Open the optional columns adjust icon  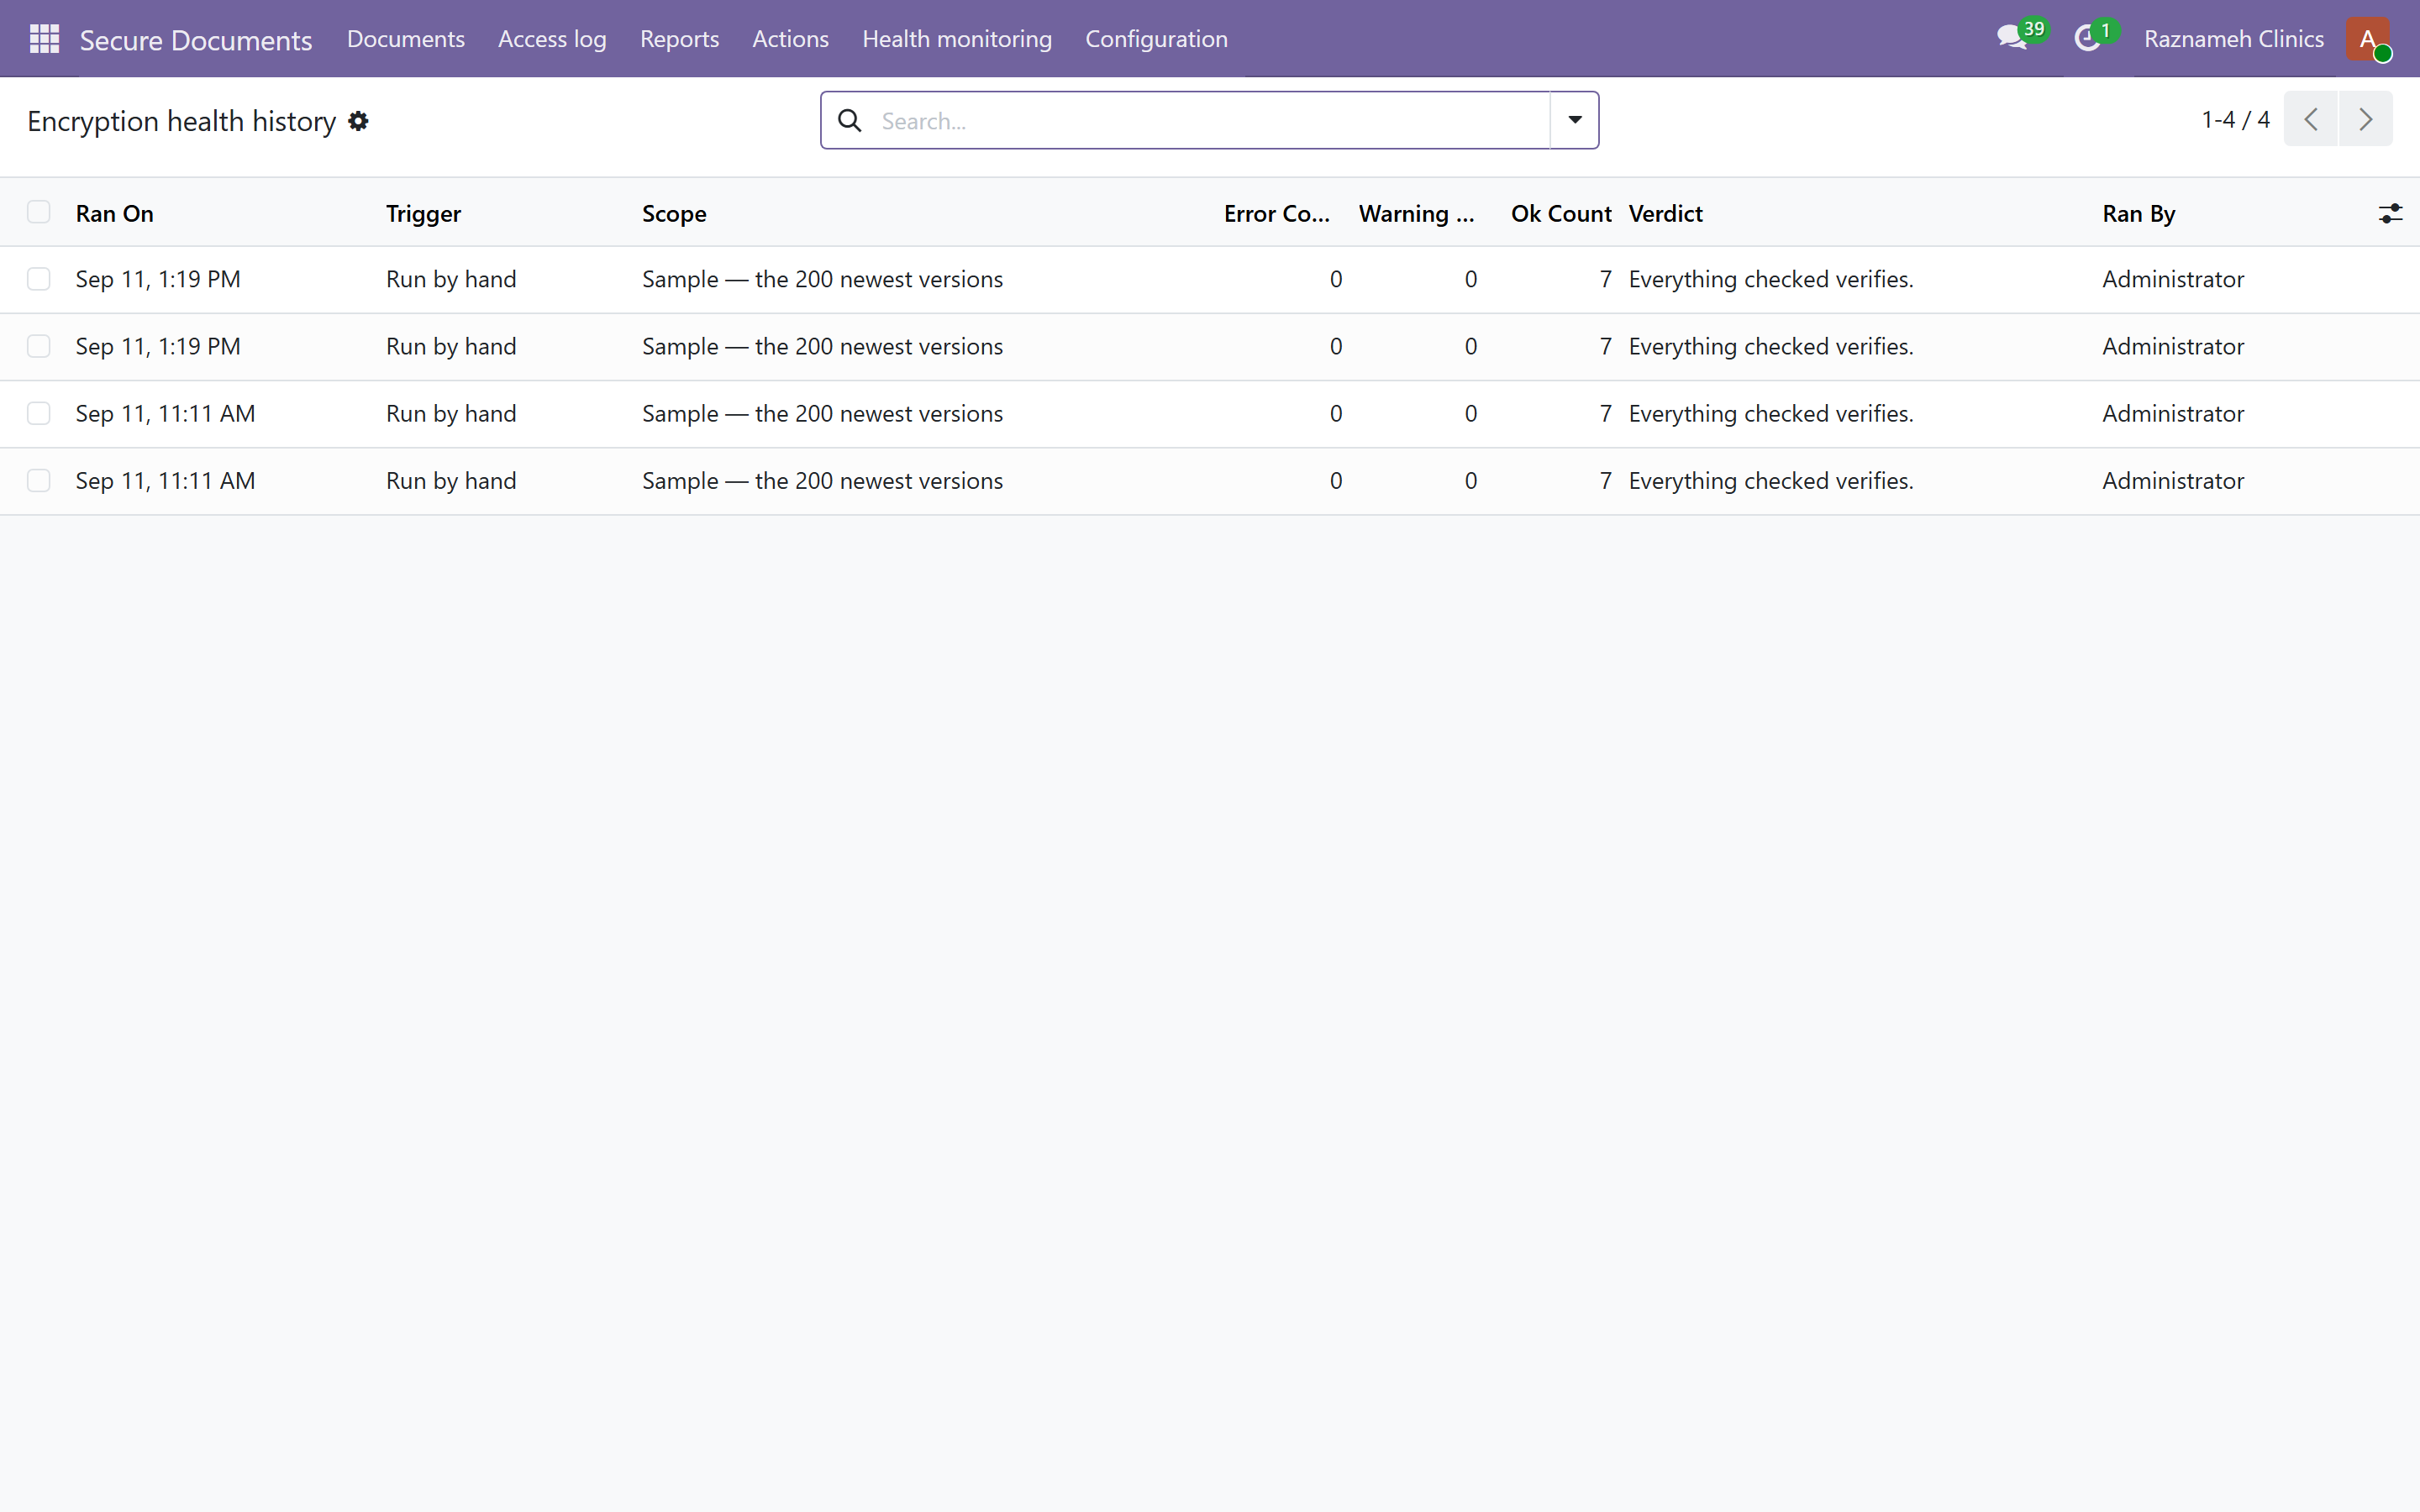pyautogui.click(x=2390, y=213)
